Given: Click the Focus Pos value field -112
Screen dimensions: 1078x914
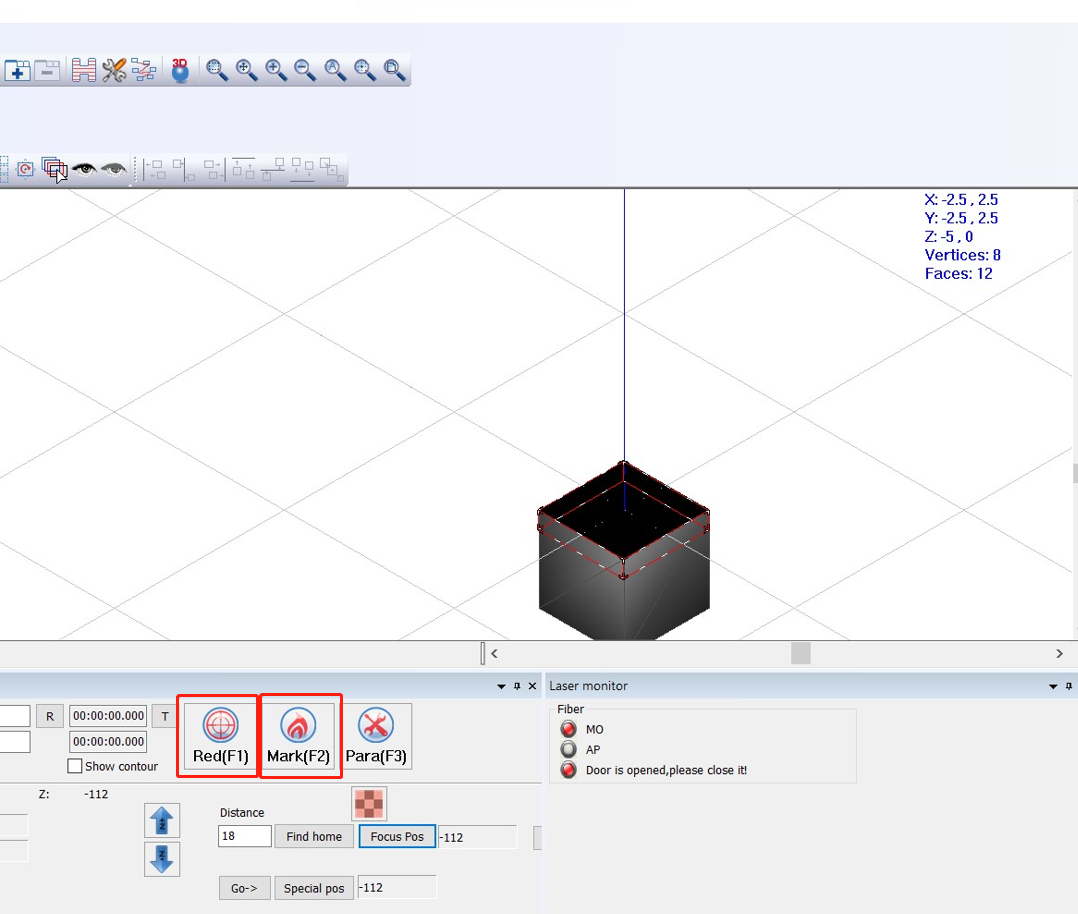Looking at the screenshot, I should (x=478, y=837).
